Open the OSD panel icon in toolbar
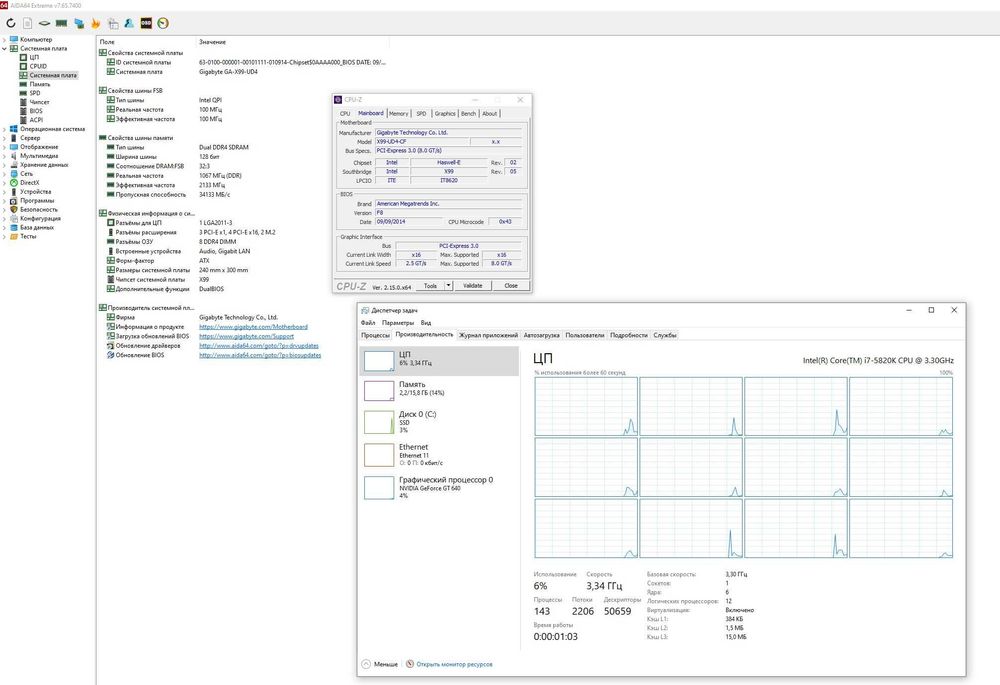The height and width of the screenshot is (685, 1000). pyautogui.click(x=146, y=22)
